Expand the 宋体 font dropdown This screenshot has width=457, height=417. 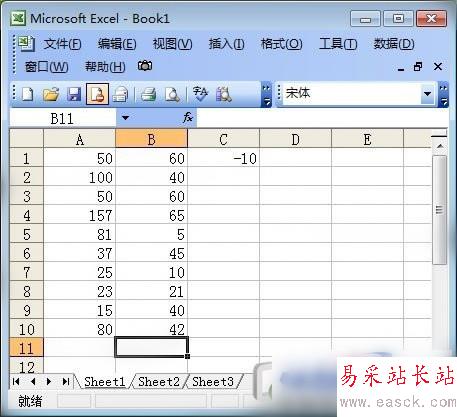(x=427, y=94)
